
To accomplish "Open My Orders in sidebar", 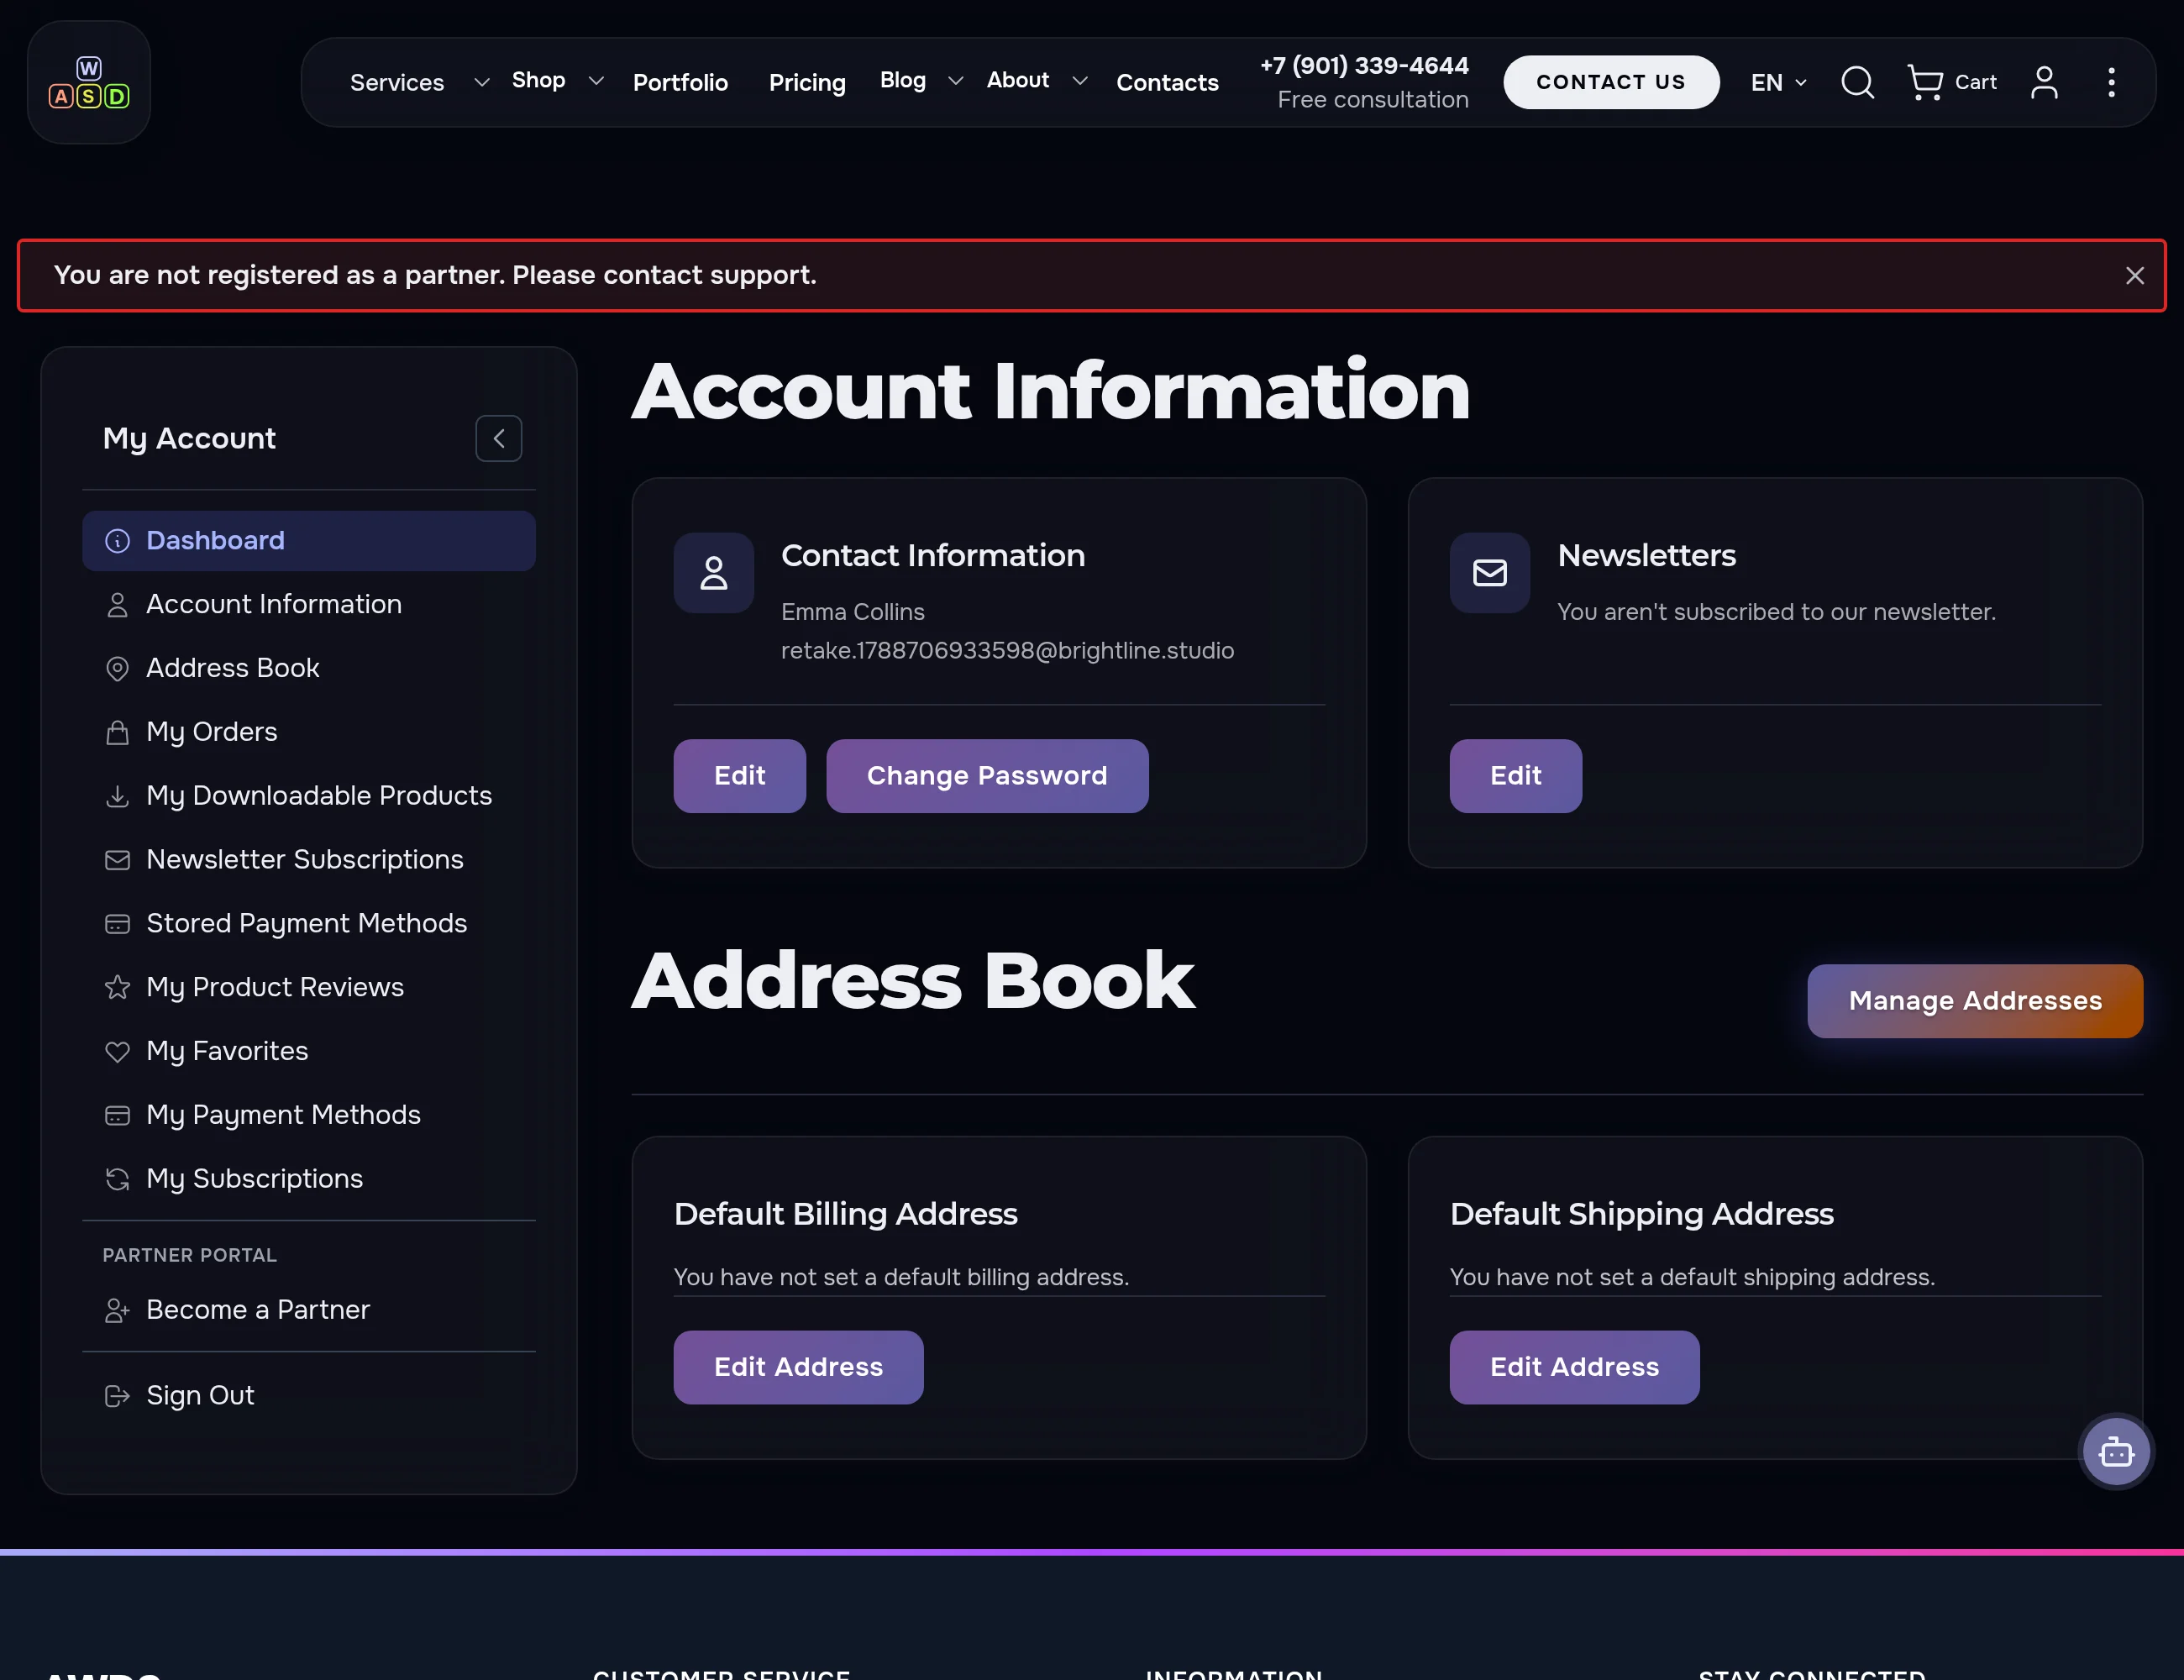I will [x=308, y=732].
